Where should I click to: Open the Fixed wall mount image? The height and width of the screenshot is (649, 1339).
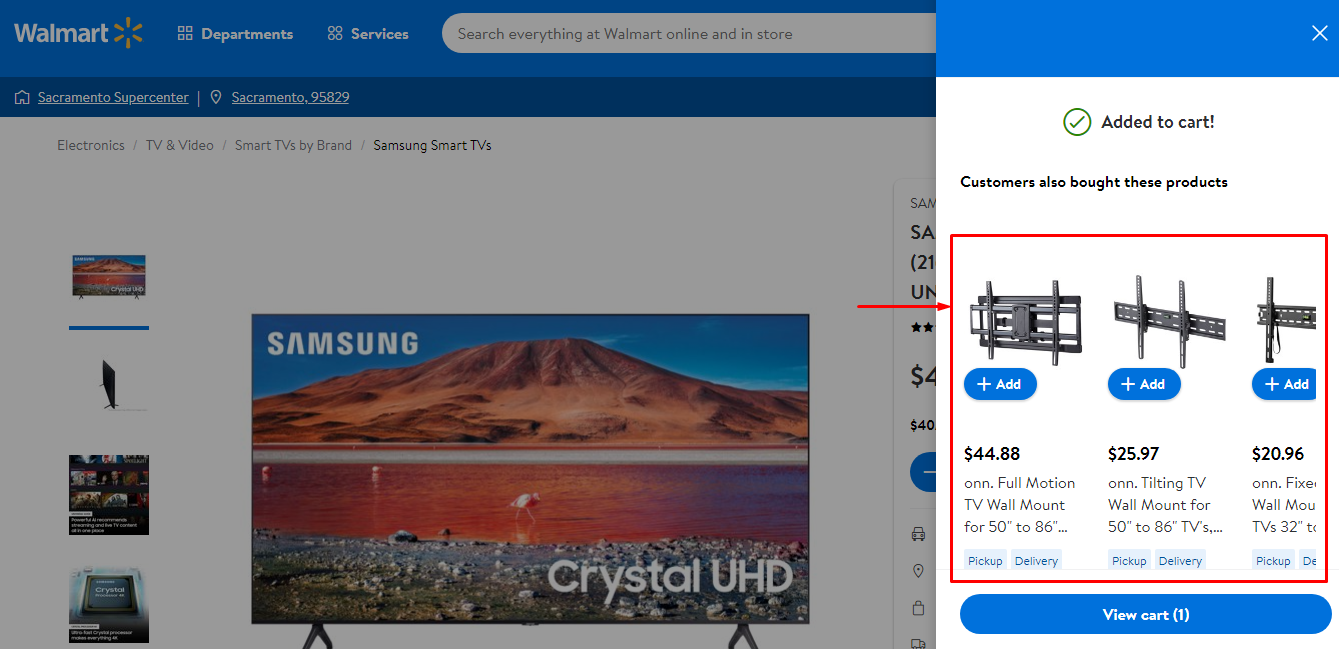[x=1284, y=320]
